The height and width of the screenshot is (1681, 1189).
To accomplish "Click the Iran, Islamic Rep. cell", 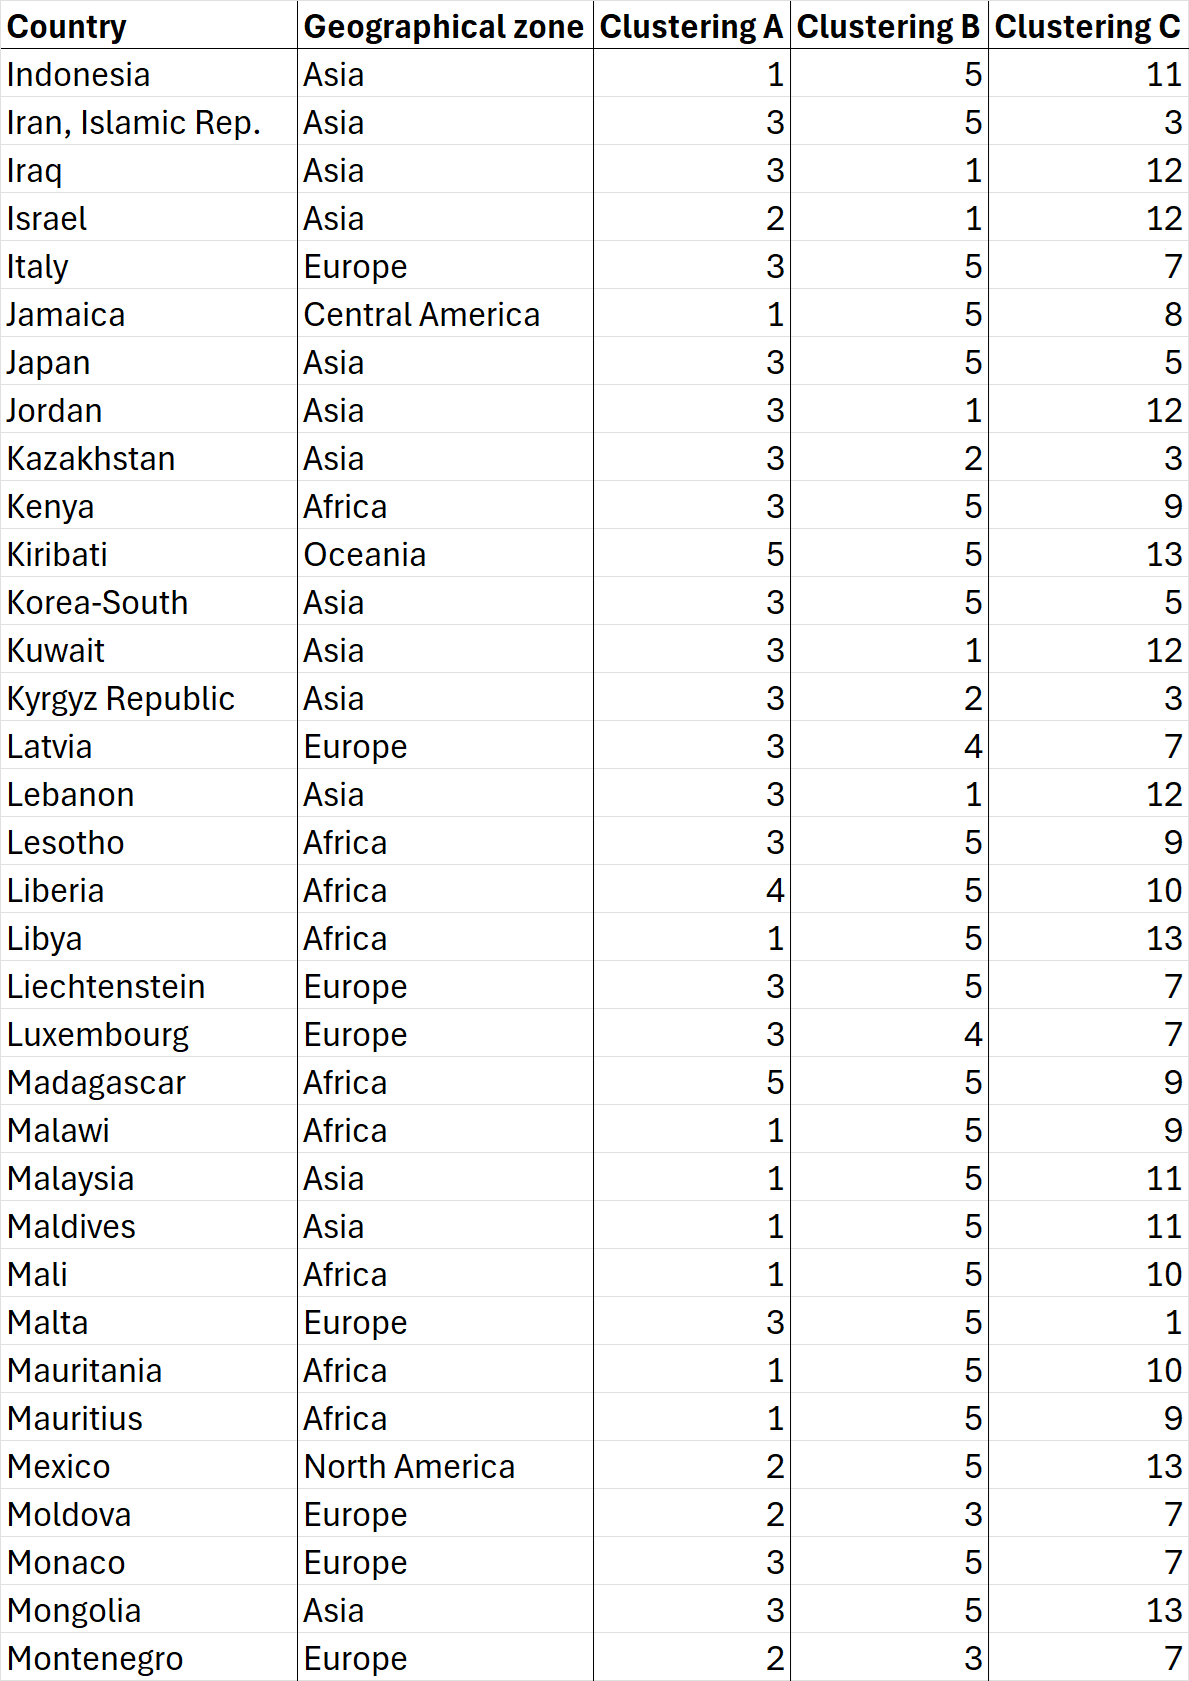I will coord(133,123).
